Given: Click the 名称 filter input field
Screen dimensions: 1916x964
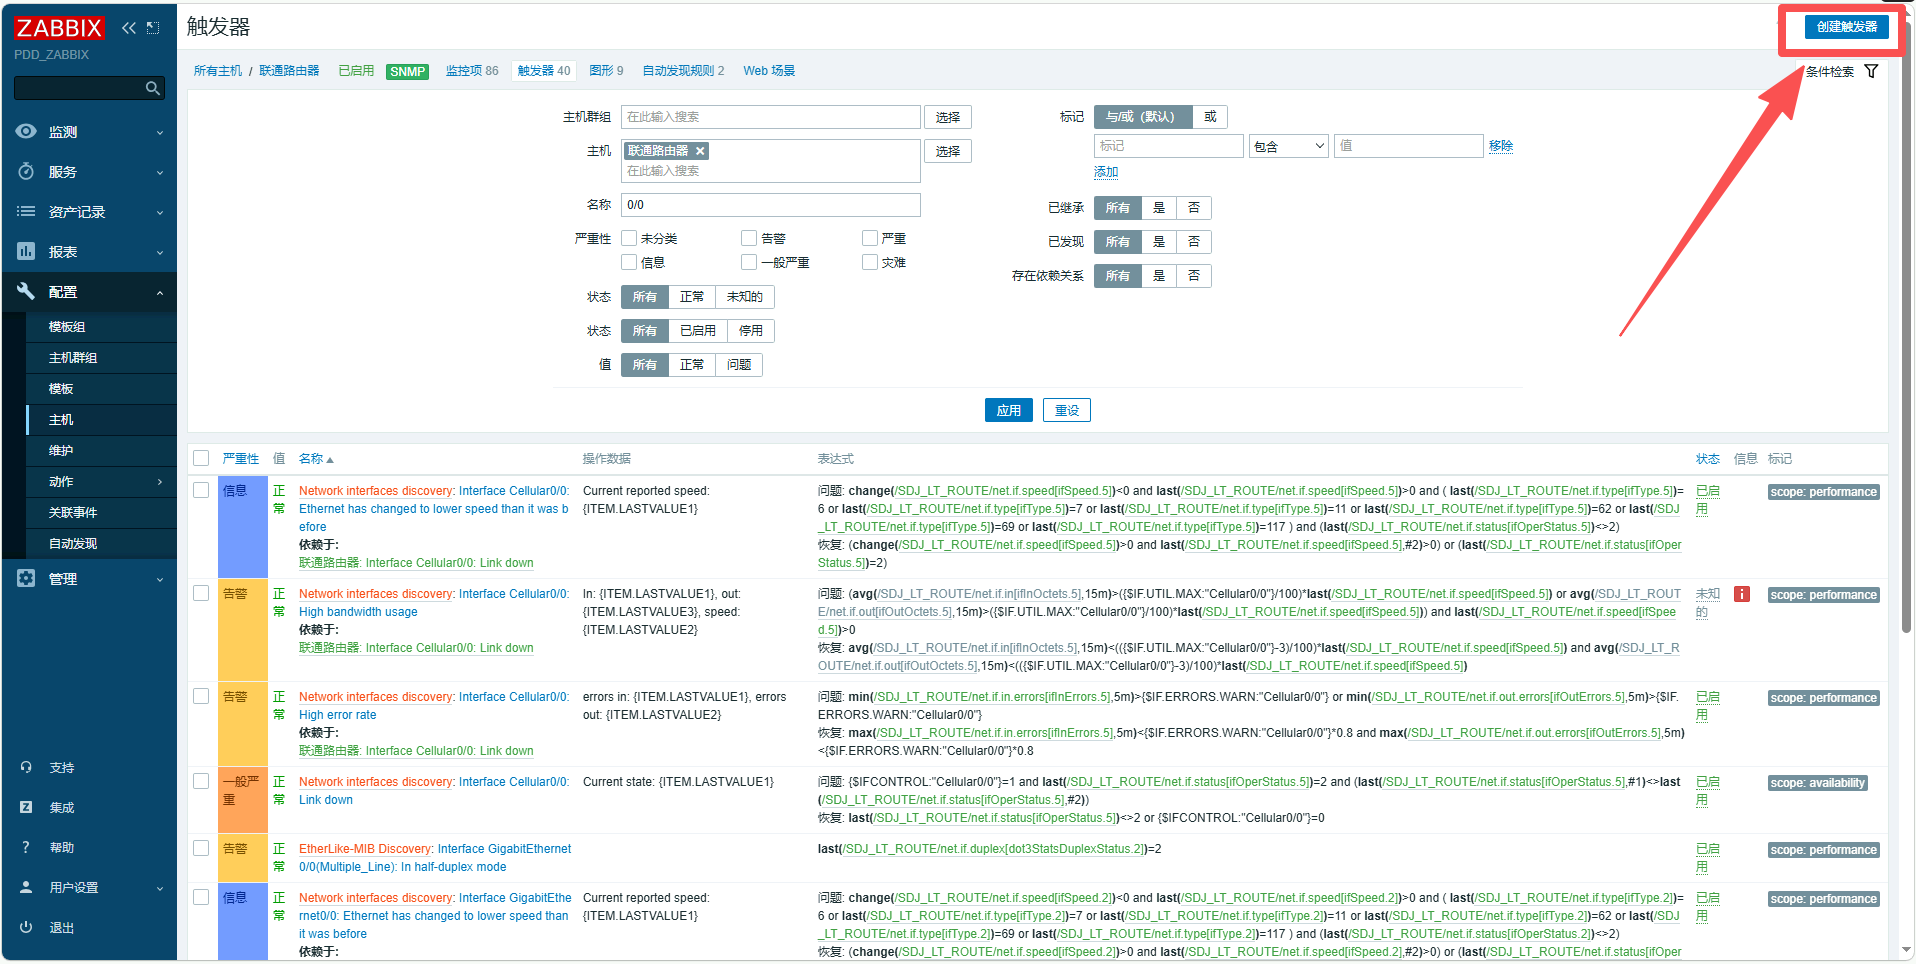Looking at the screenshot, I should tap(770, 205).
